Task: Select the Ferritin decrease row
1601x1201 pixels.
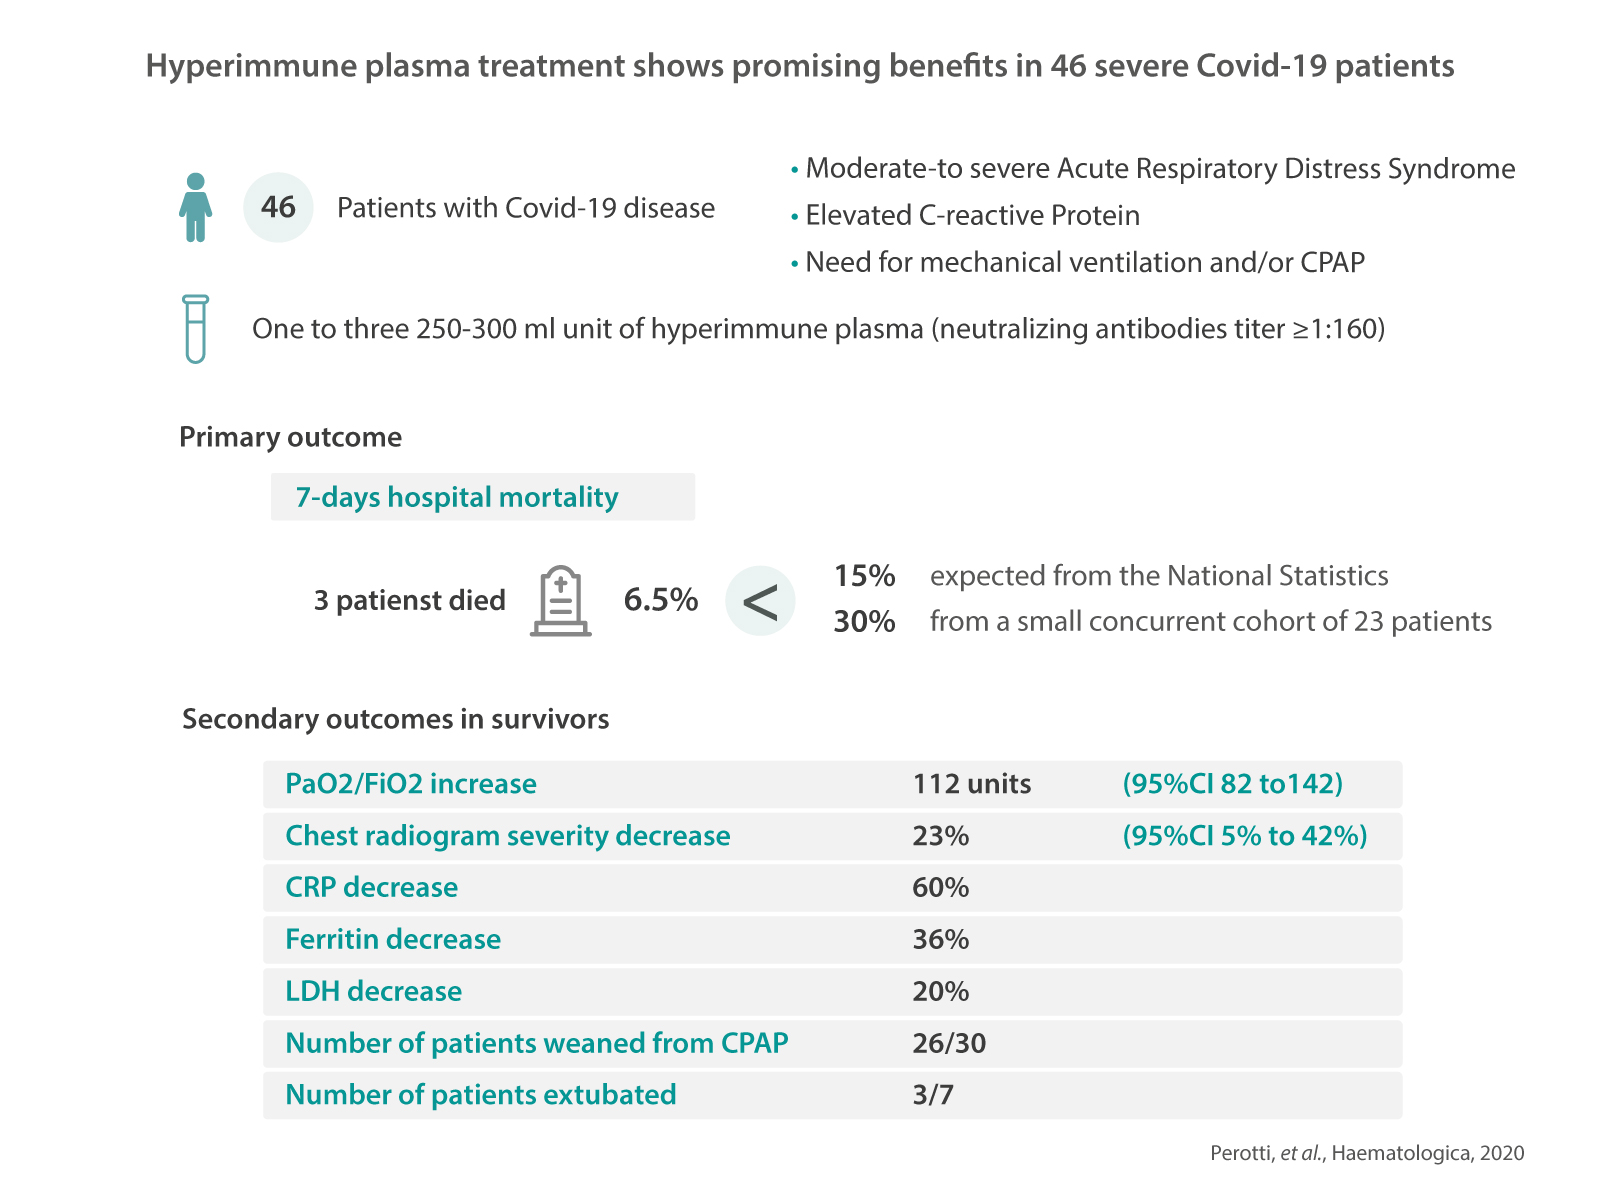Action: [x=393, y=940]
